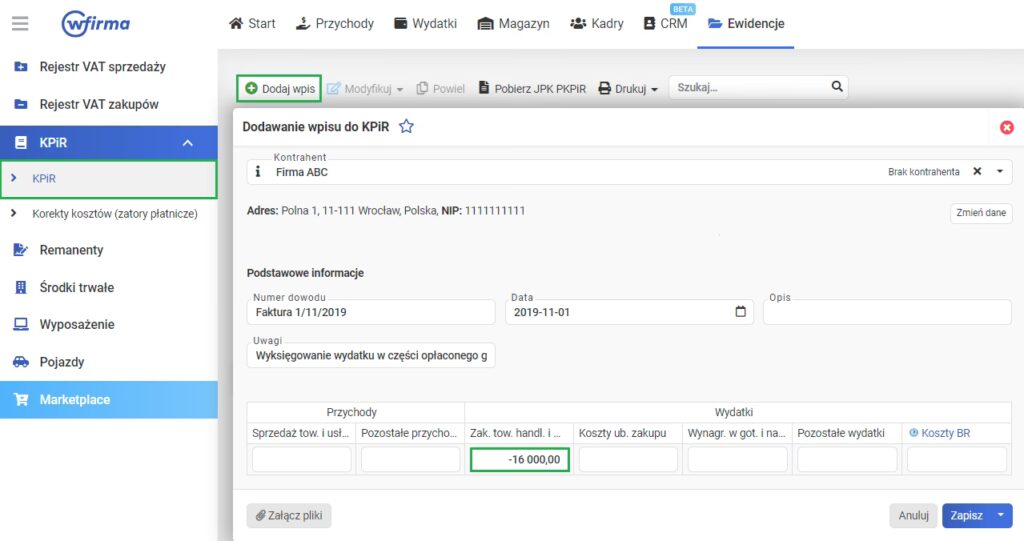The height and width of the screenshot is (541, 1024).
Task: Click the Dodaj wpis button
Action: (x=279, y=88)
